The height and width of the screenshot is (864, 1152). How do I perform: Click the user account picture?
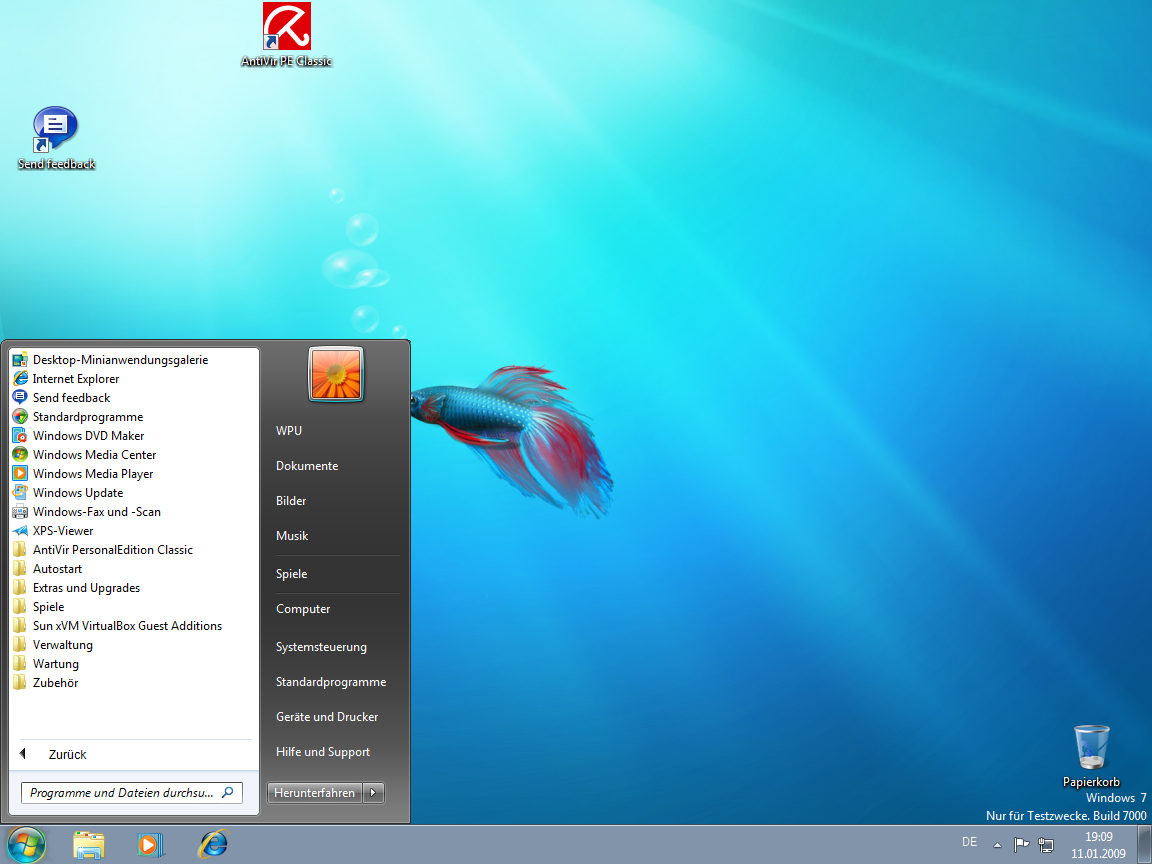coord(336,375)
